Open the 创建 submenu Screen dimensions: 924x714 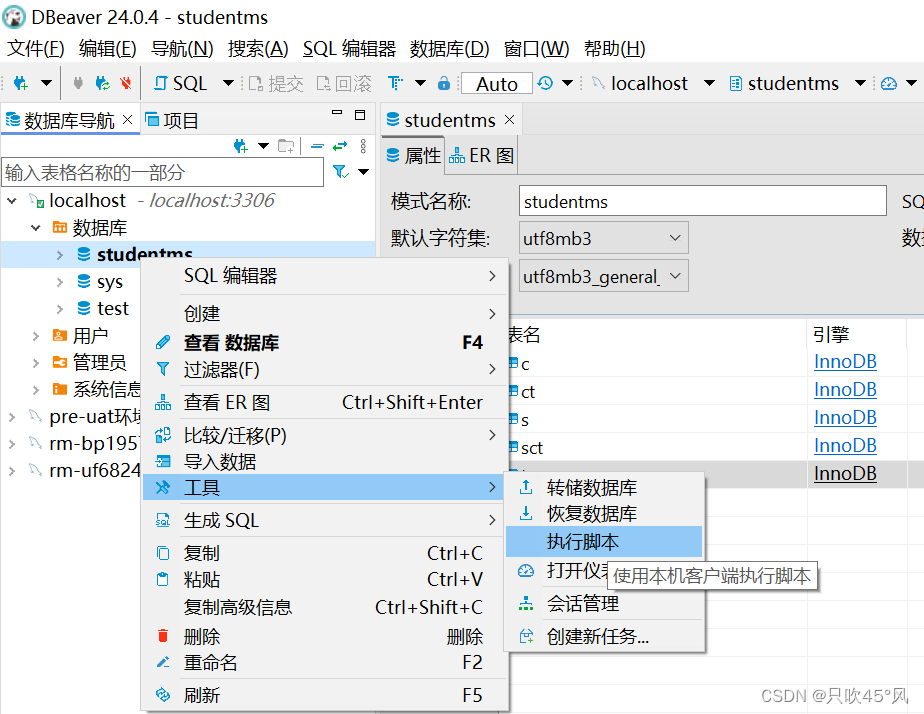pos(325,313)
